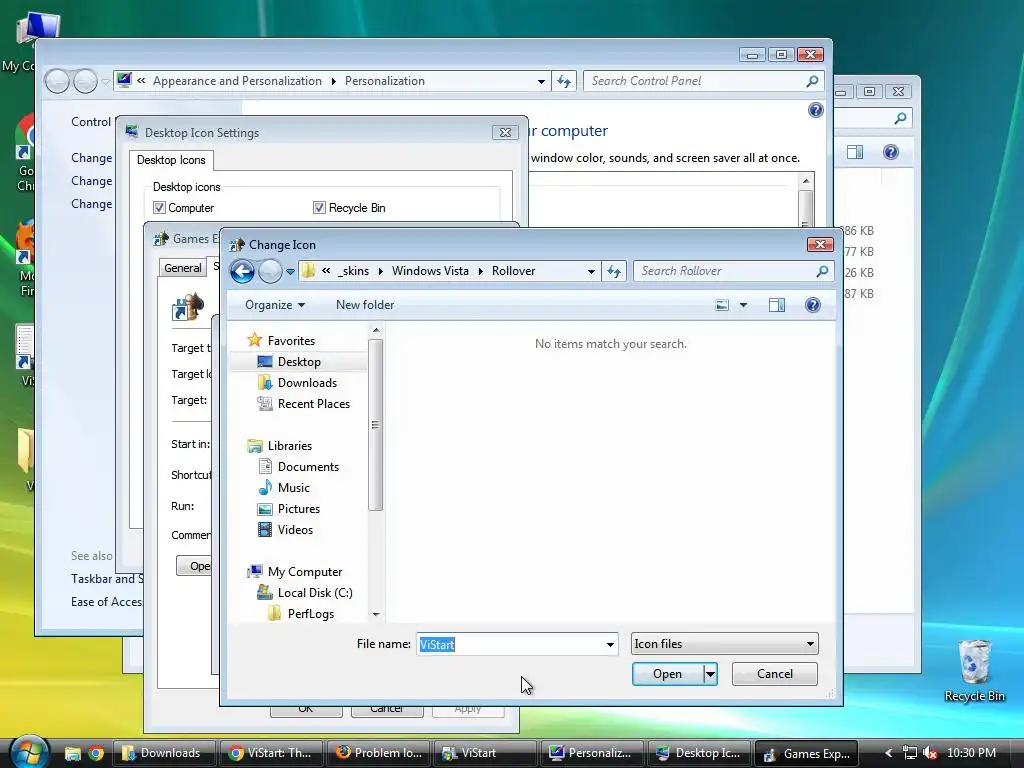Select Recycle Bin on the desktop

tap(974, 671)
